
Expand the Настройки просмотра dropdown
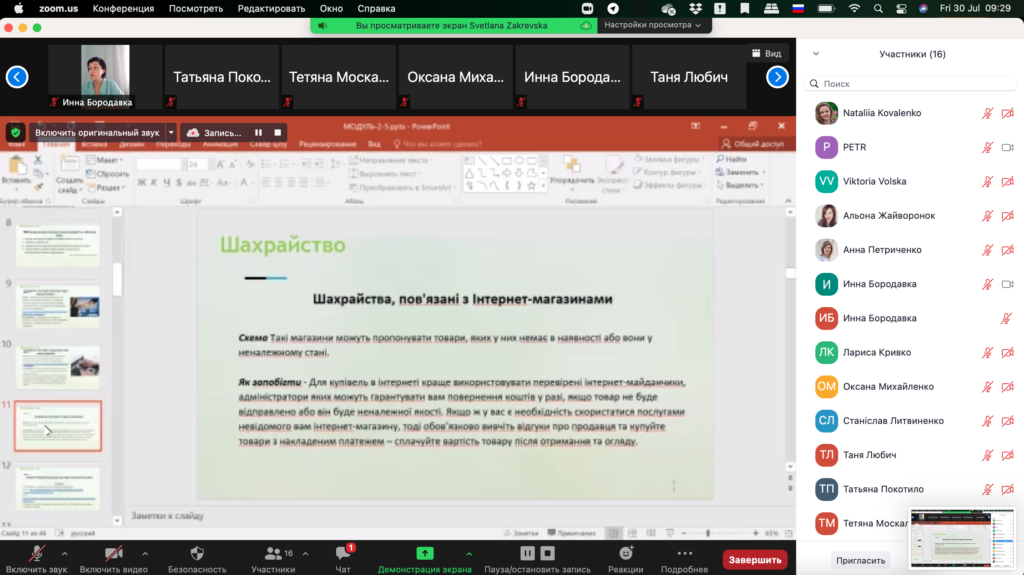[653, 25]
